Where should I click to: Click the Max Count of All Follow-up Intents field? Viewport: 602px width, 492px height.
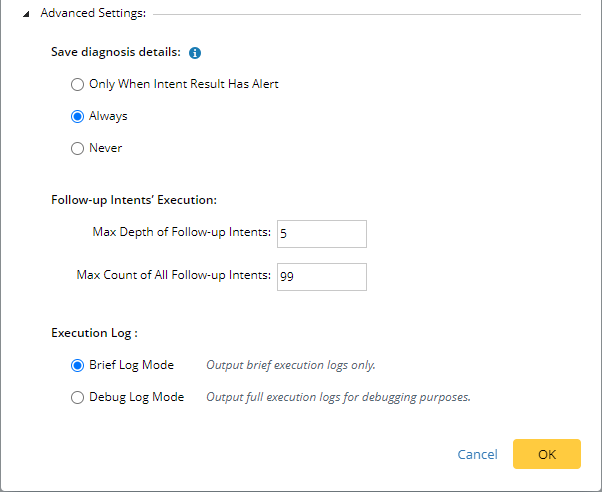[321, 276]
